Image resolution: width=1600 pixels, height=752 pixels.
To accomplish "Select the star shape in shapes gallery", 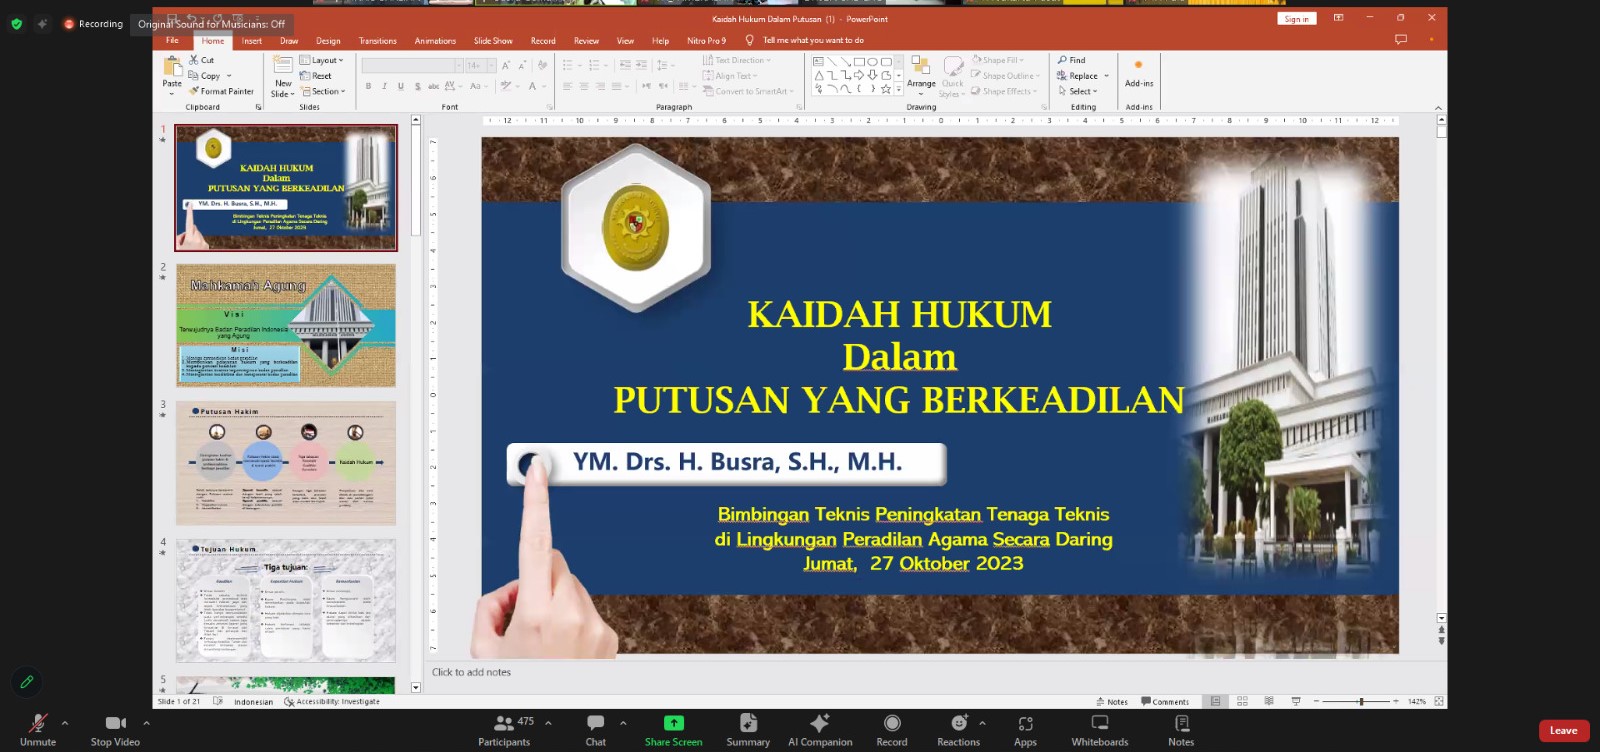I will [886, 89].
